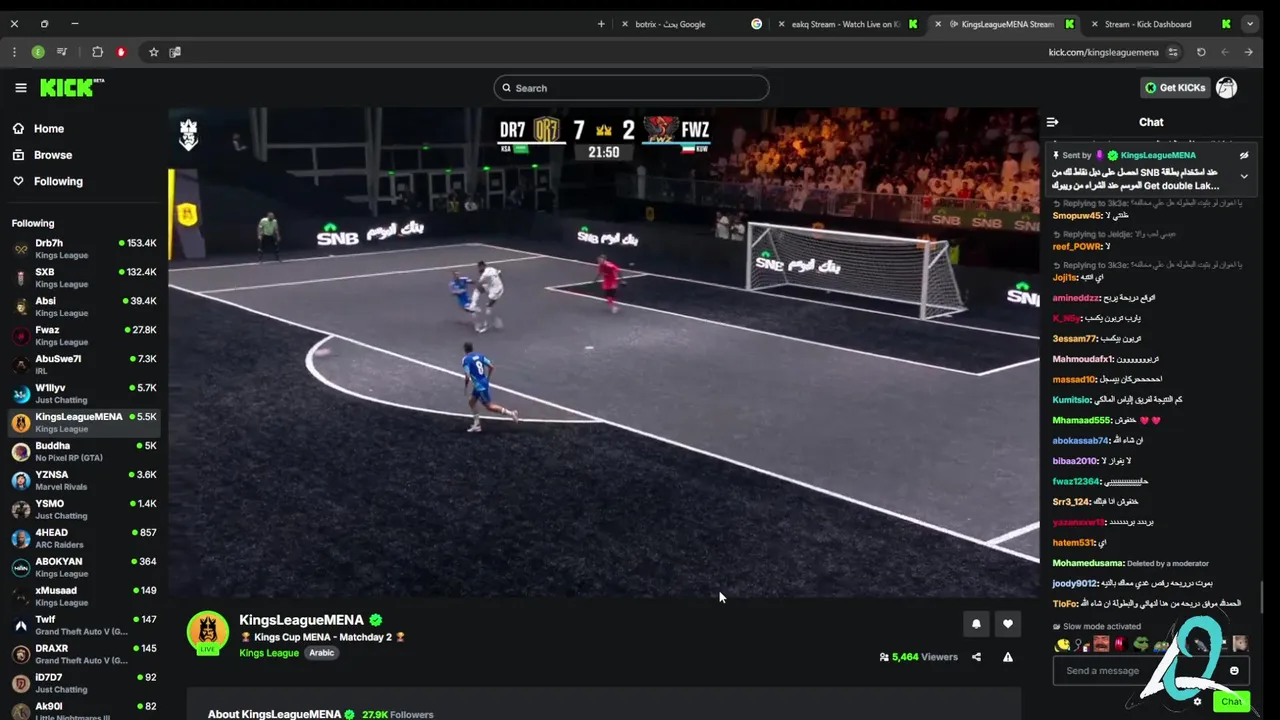This screenshot has height=720, width=1280.
Task: Hide the pinned chat message
Action: point(1244,156)
